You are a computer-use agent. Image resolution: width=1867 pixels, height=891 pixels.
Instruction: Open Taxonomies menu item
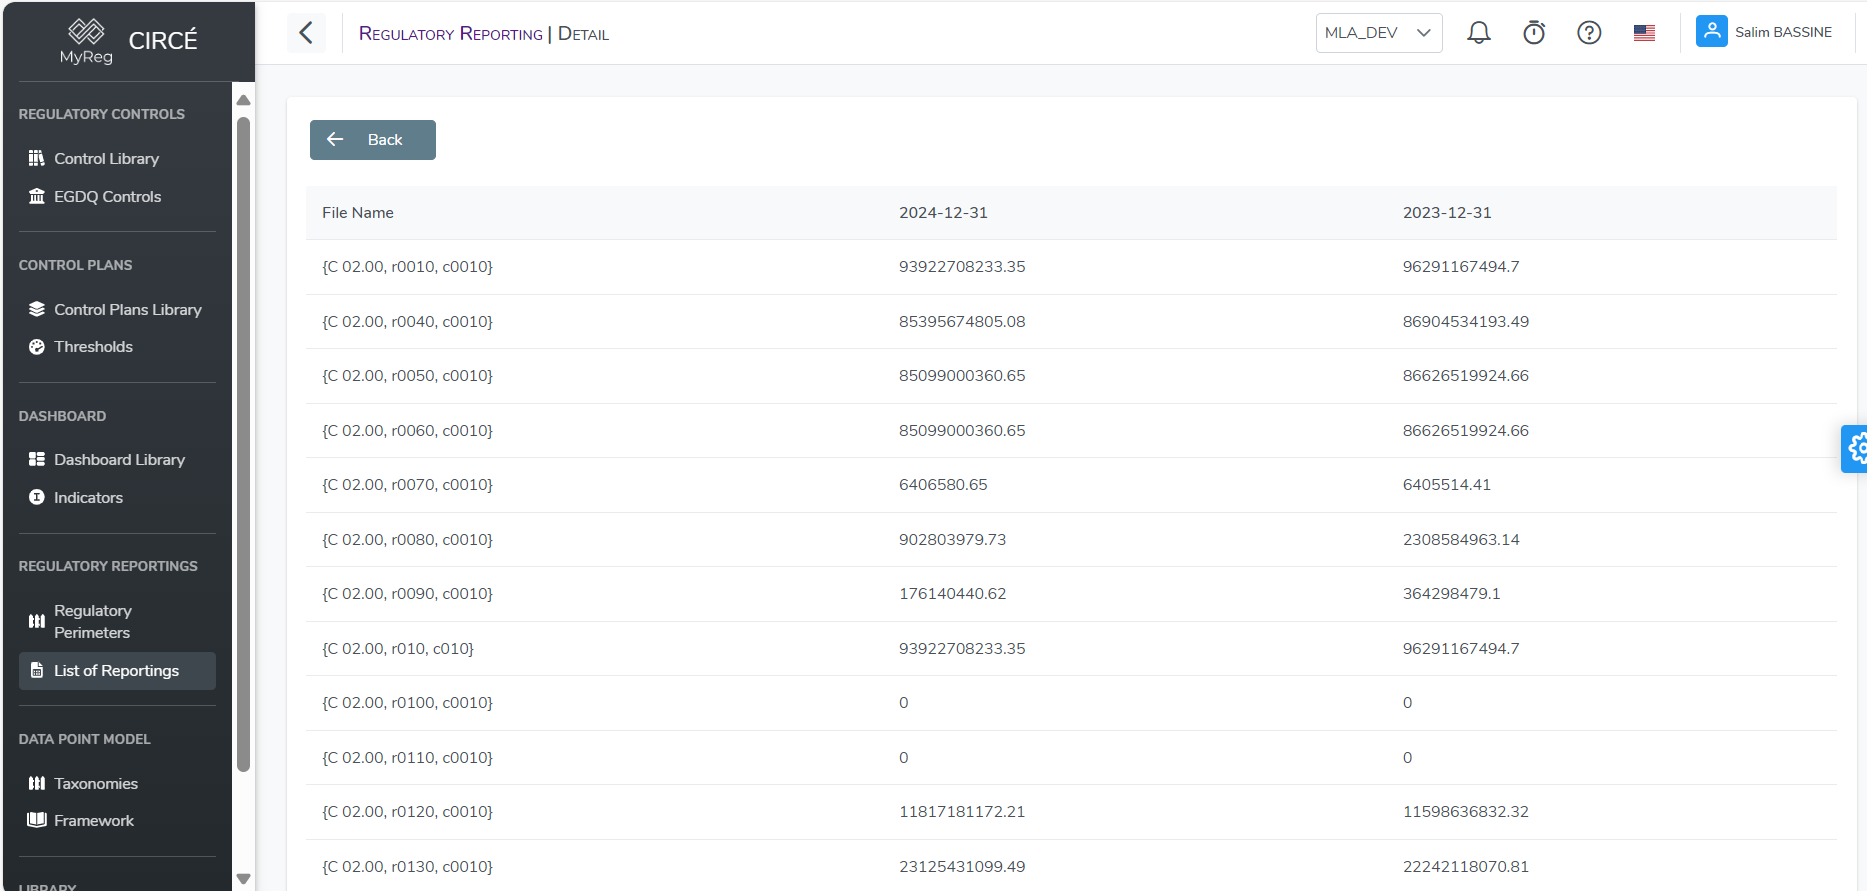click(x=117, y=783)
